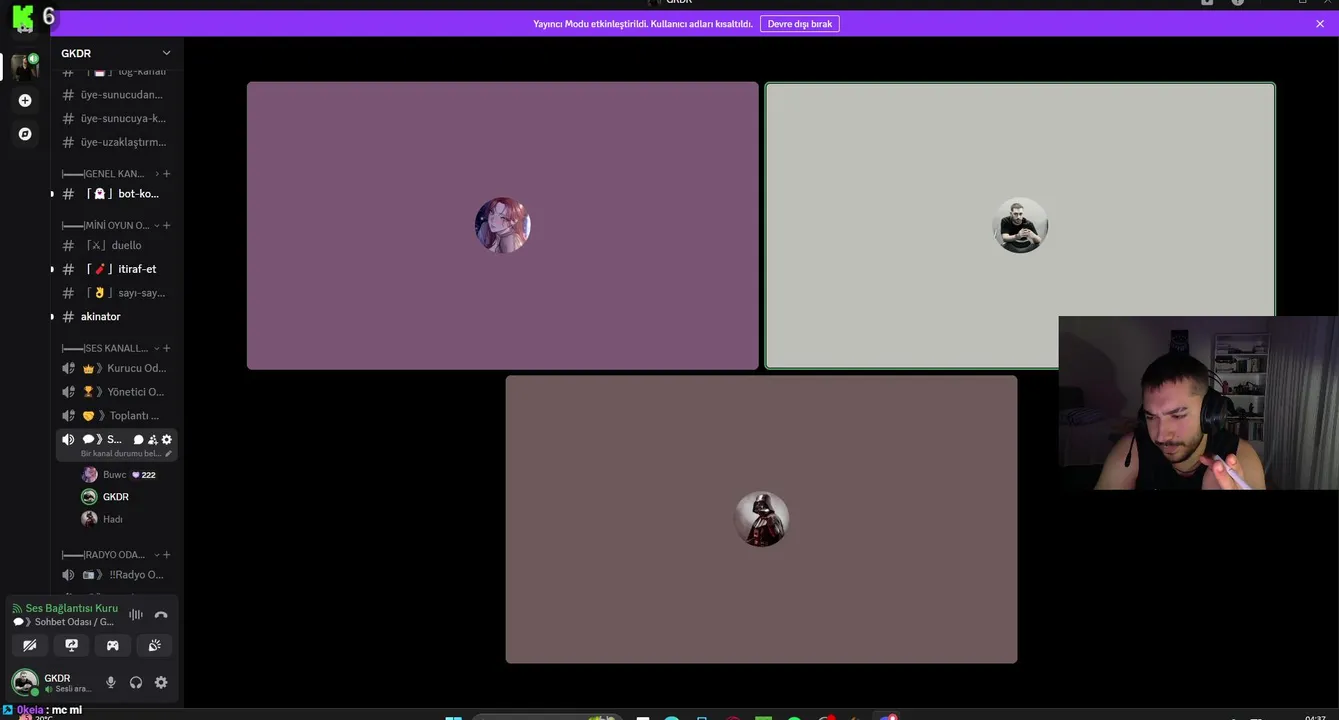Open the akinator text channel
This screenshot has width=1339, height=720.
[x=117, y=317]
